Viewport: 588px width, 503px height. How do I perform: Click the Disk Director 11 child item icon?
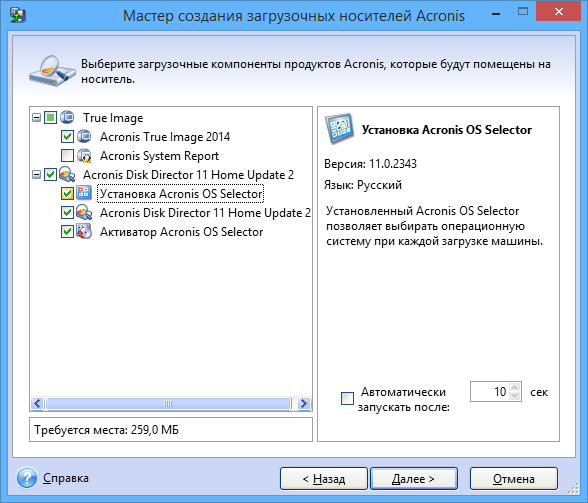click(x=84, y=213)
